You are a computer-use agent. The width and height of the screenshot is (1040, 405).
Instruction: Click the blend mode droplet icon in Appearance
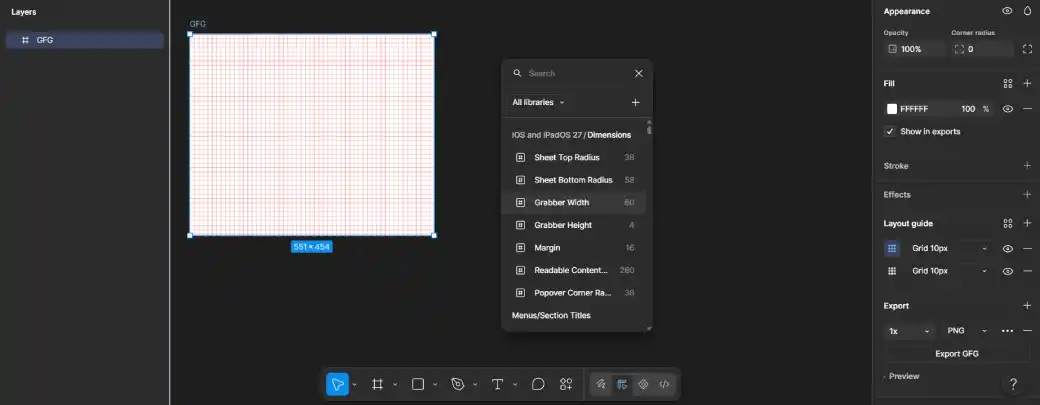tap(1027, 11)
